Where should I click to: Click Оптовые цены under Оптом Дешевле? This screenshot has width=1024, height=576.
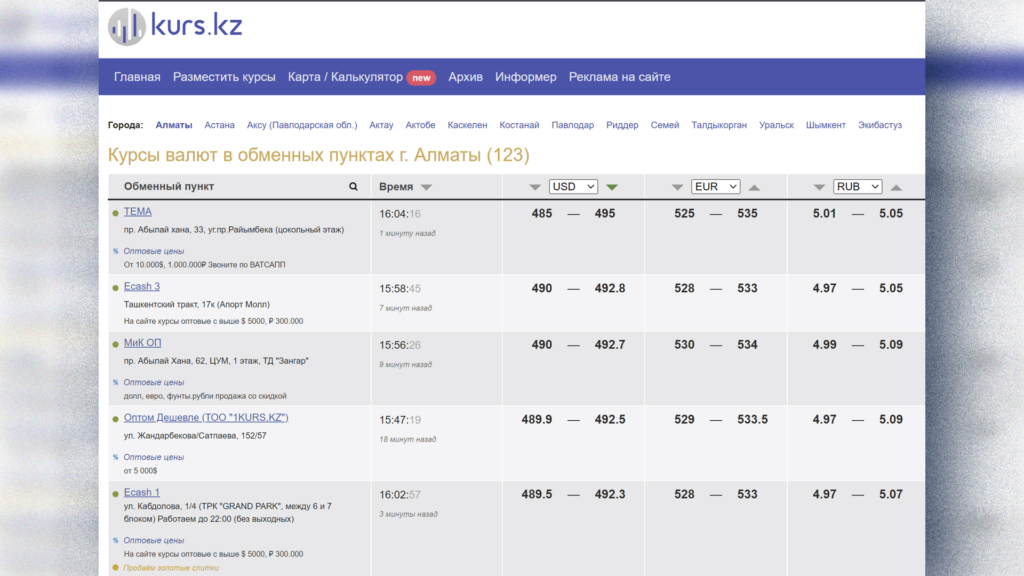point(154,457)
